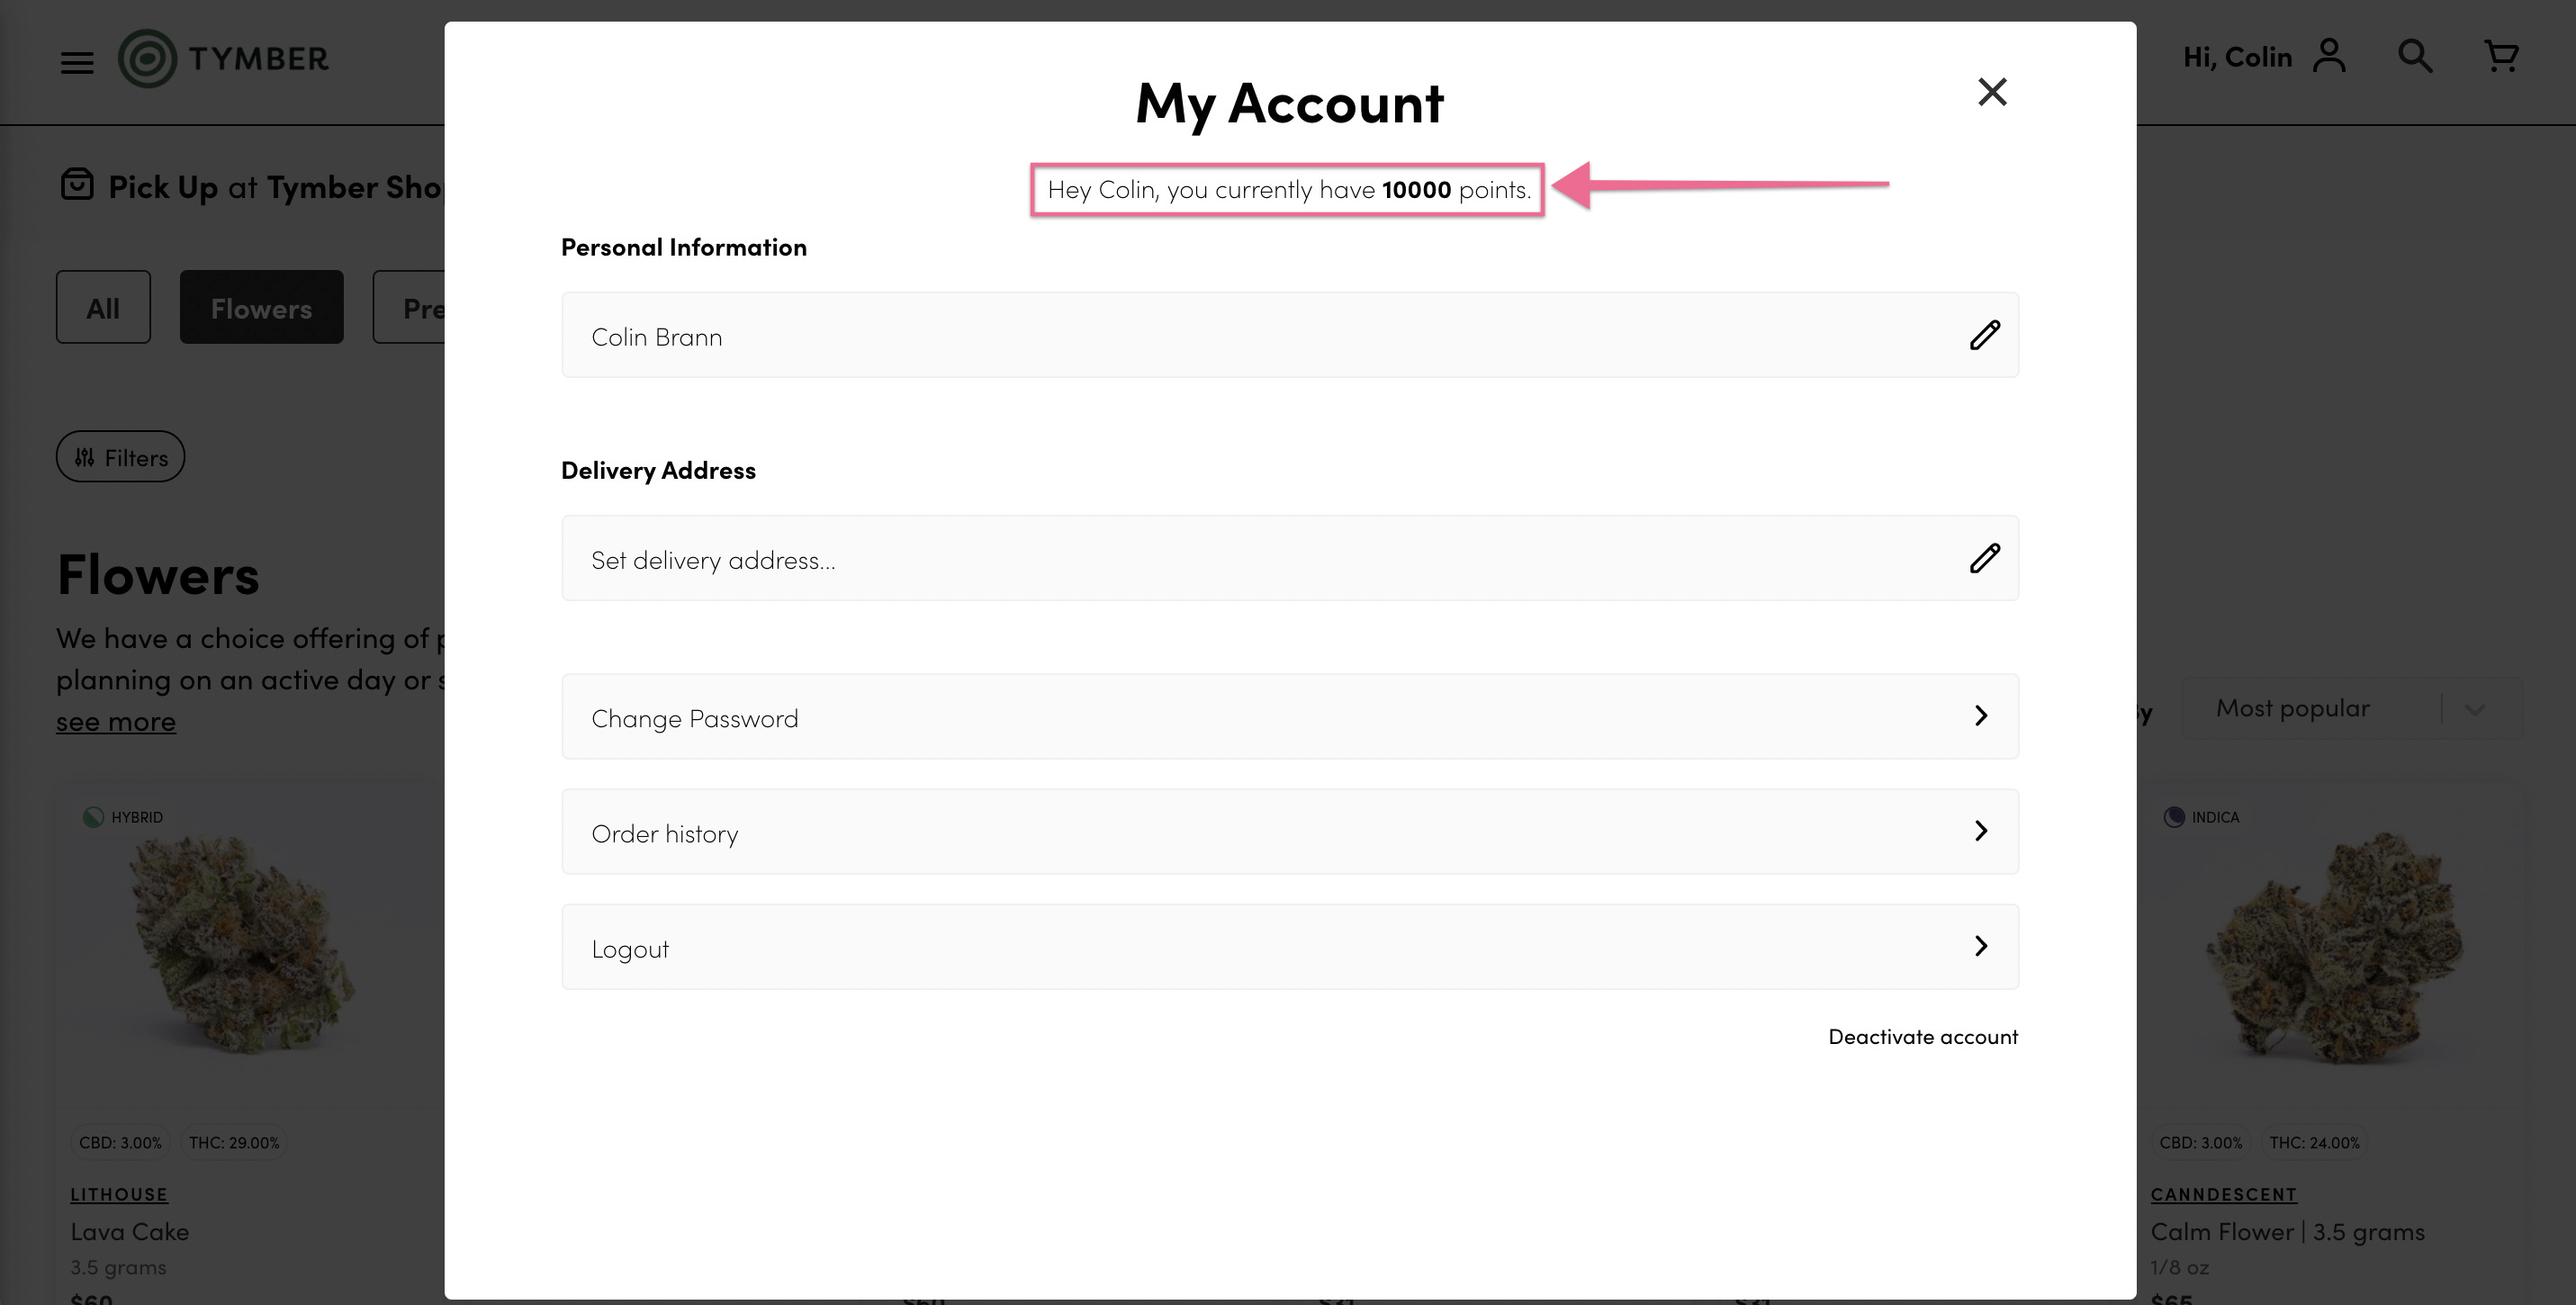Screen dimensions: 2576x1305
Task: Open the shopping cart
Action: 2501,56
